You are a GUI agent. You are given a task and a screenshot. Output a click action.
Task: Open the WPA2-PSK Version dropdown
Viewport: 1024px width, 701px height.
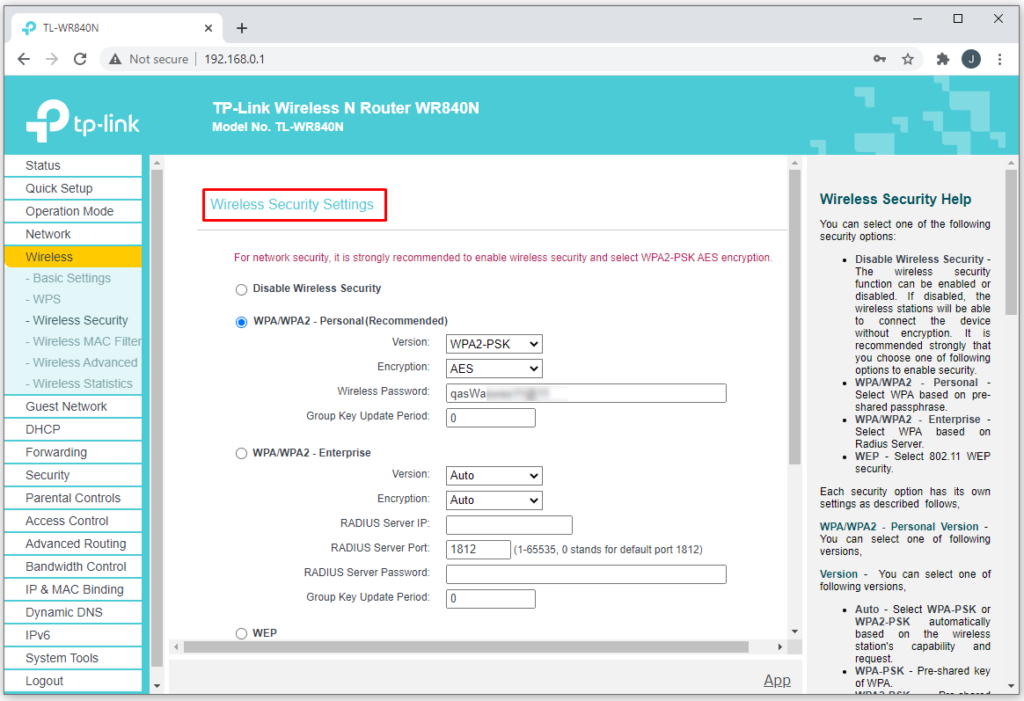point(493,343)
